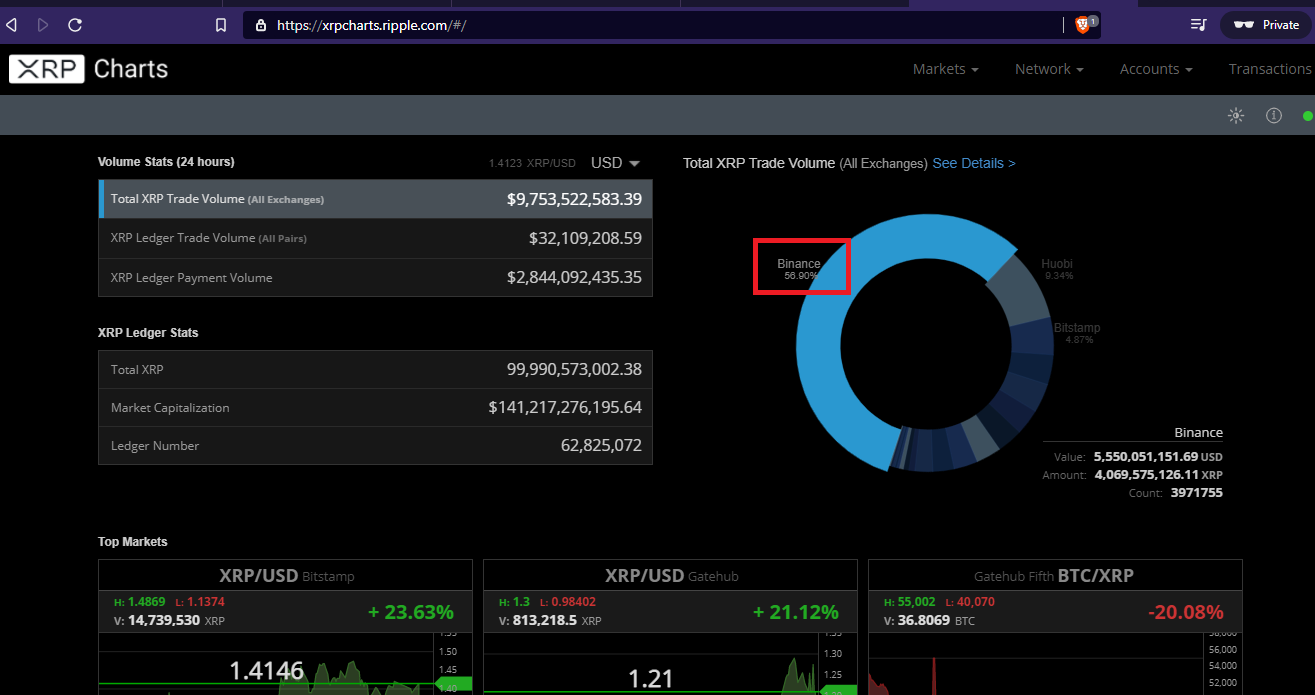Click the +23.63% change on Bitstamp card

(411, 611)
